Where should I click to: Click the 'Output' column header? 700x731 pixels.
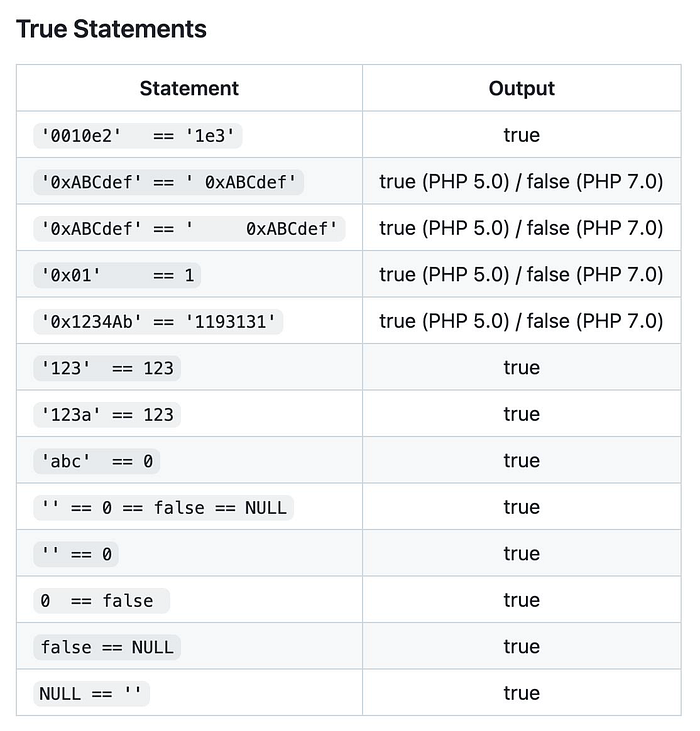click(521, 88)
